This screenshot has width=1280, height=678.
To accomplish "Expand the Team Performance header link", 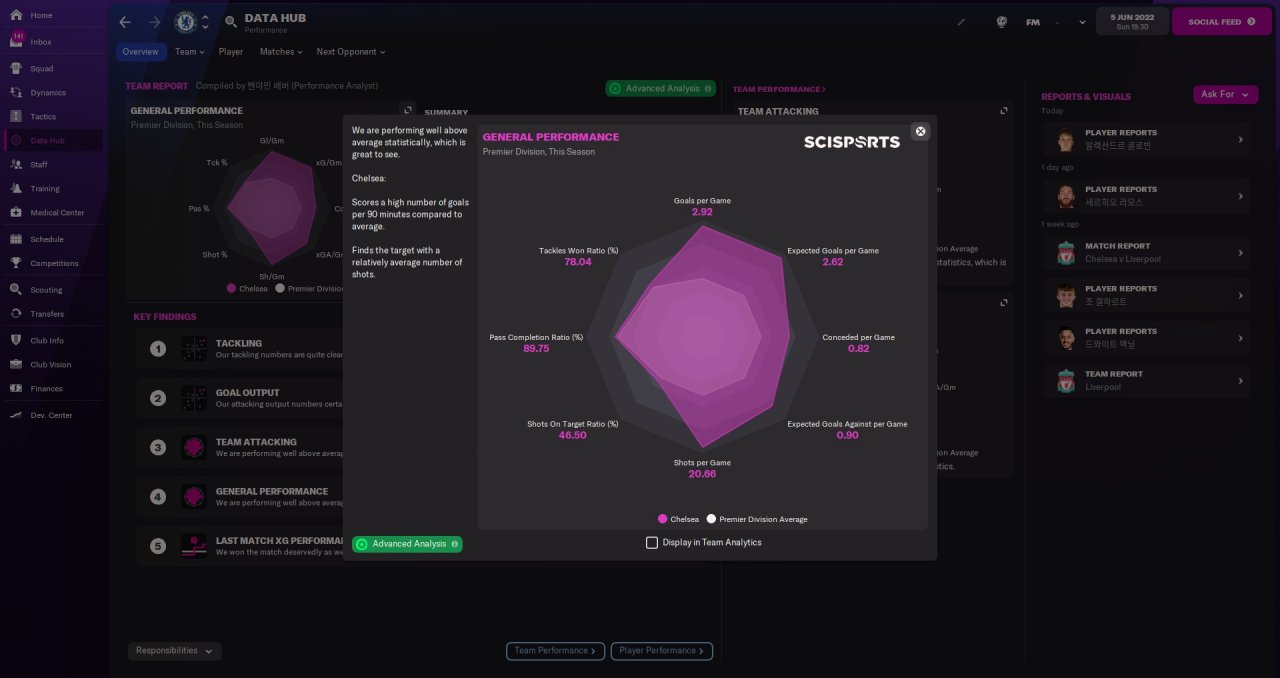I will point(779,90).
